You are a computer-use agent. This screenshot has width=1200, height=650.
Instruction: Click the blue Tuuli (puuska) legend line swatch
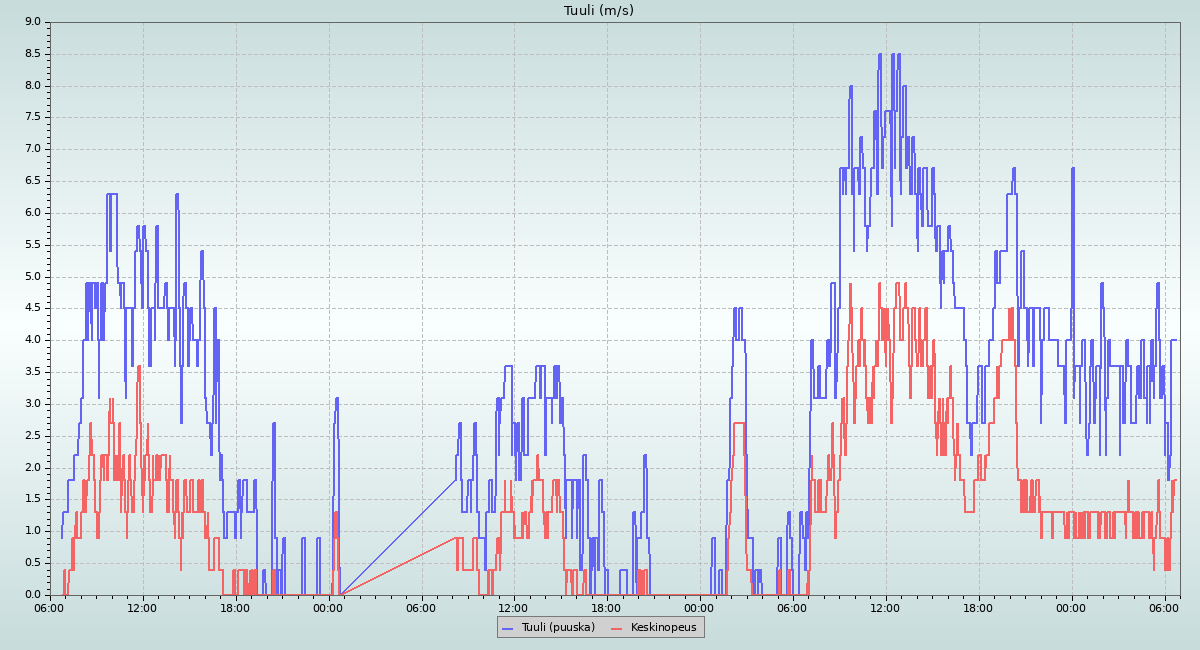[x=508, y=628]
